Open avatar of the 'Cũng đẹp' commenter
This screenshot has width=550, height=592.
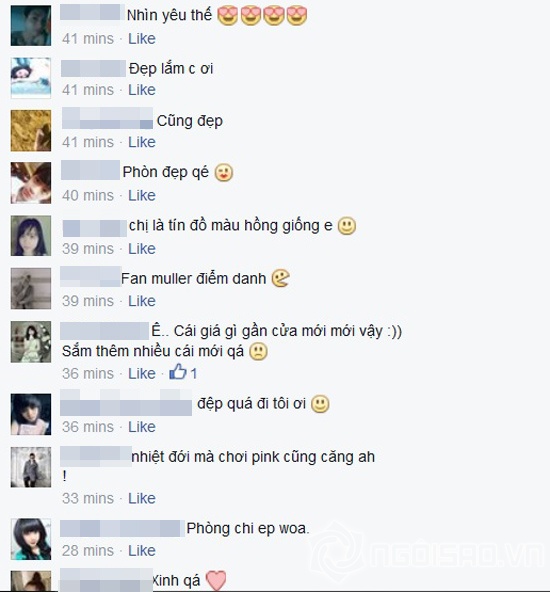point(31,131)
